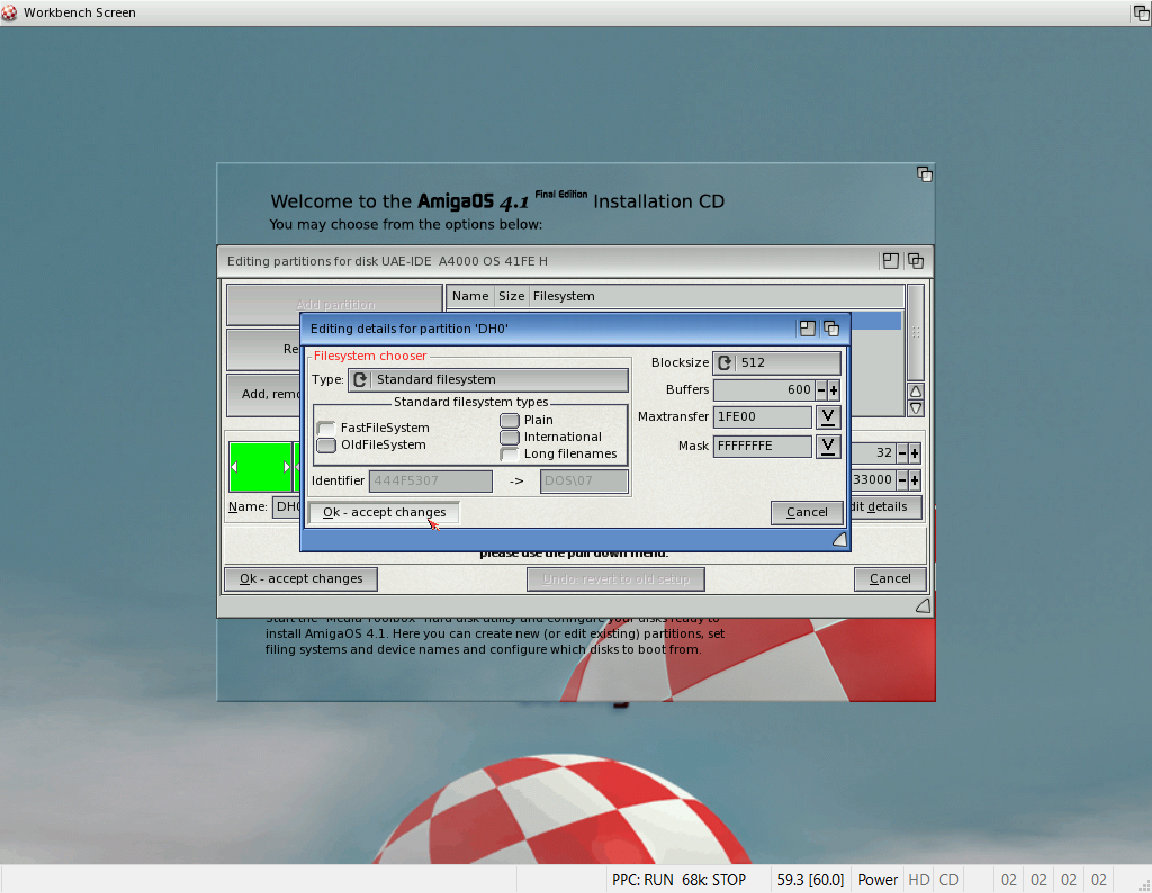Decrease Buffers with minus button
Image resolution: width=1152 pixels, height=893 pixels.
coord(821,390)
